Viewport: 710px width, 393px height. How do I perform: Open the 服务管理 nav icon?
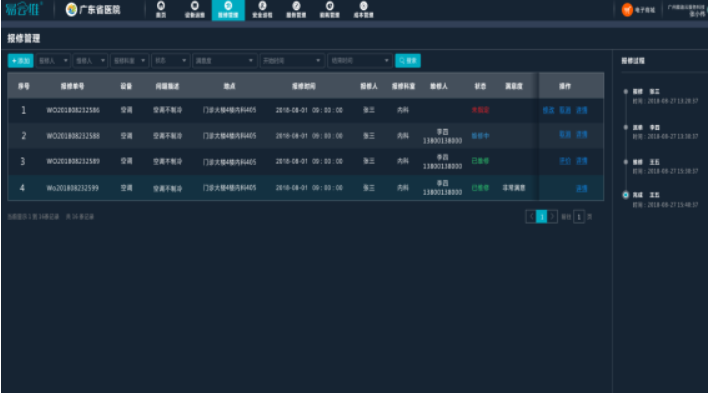[296, 6]
